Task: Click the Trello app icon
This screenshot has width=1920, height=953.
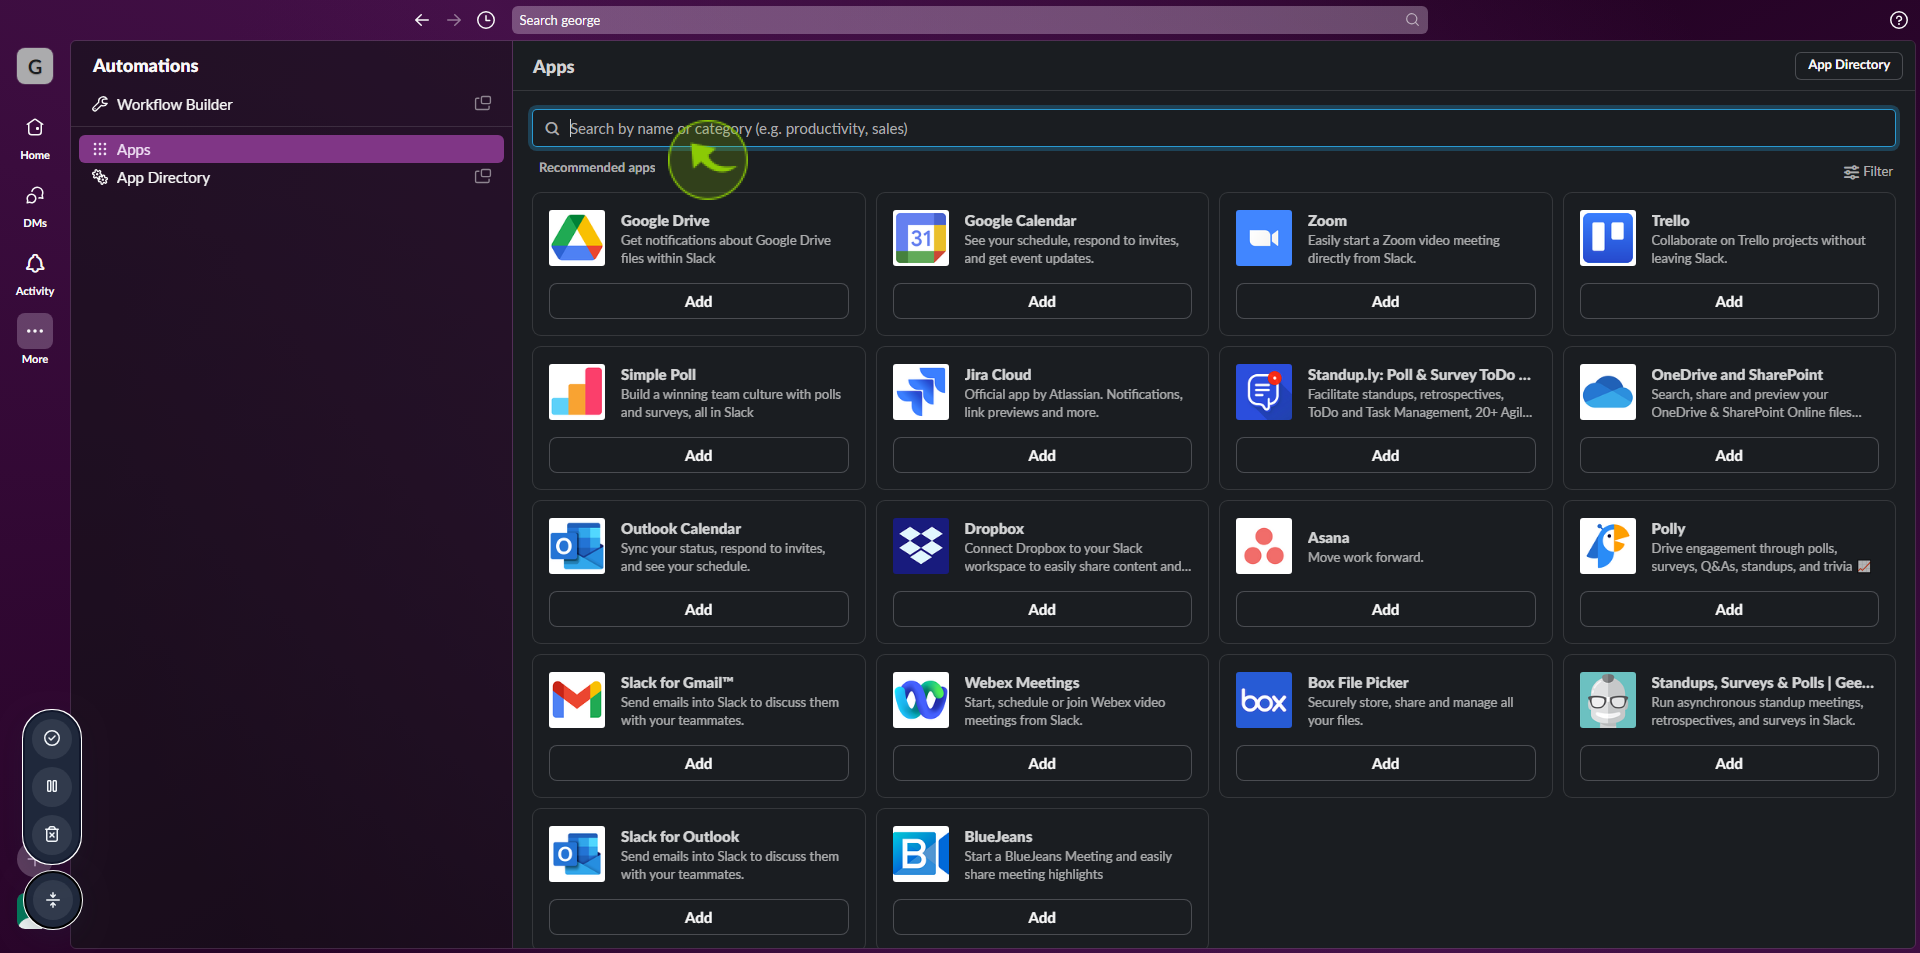Action: click(1608, 238)
